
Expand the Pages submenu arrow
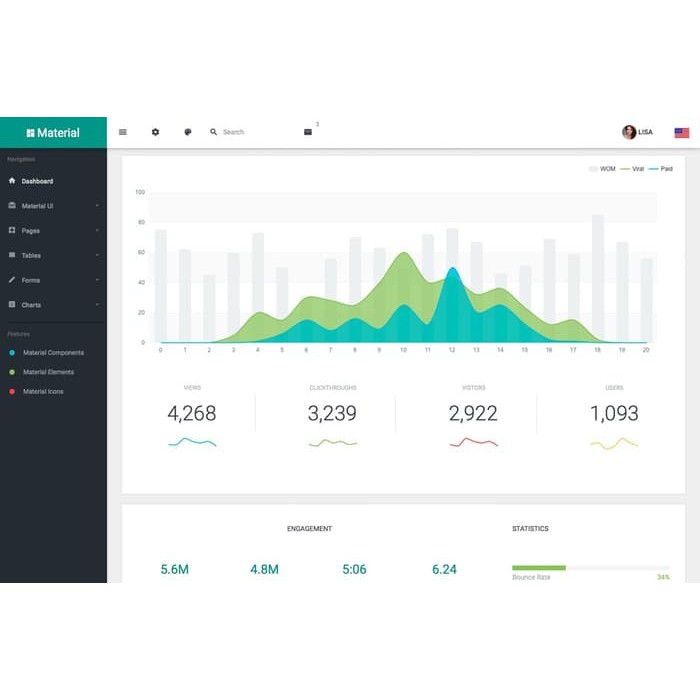(97, 230)
